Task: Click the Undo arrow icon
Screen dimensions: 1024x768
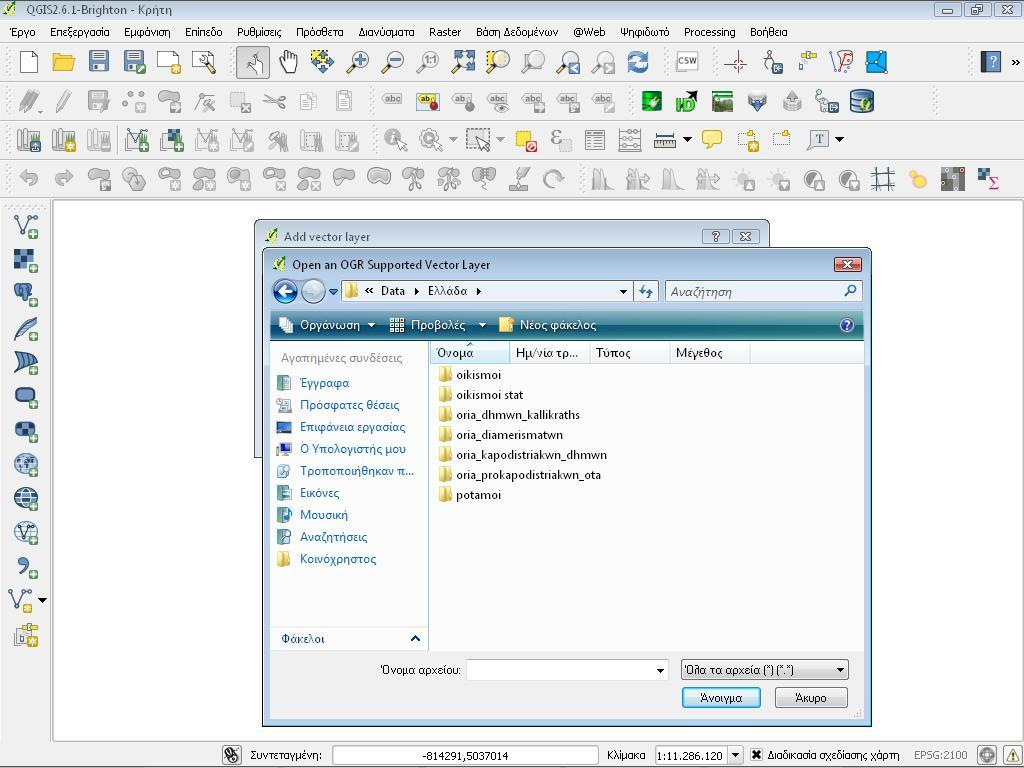Action: point(29,178)
